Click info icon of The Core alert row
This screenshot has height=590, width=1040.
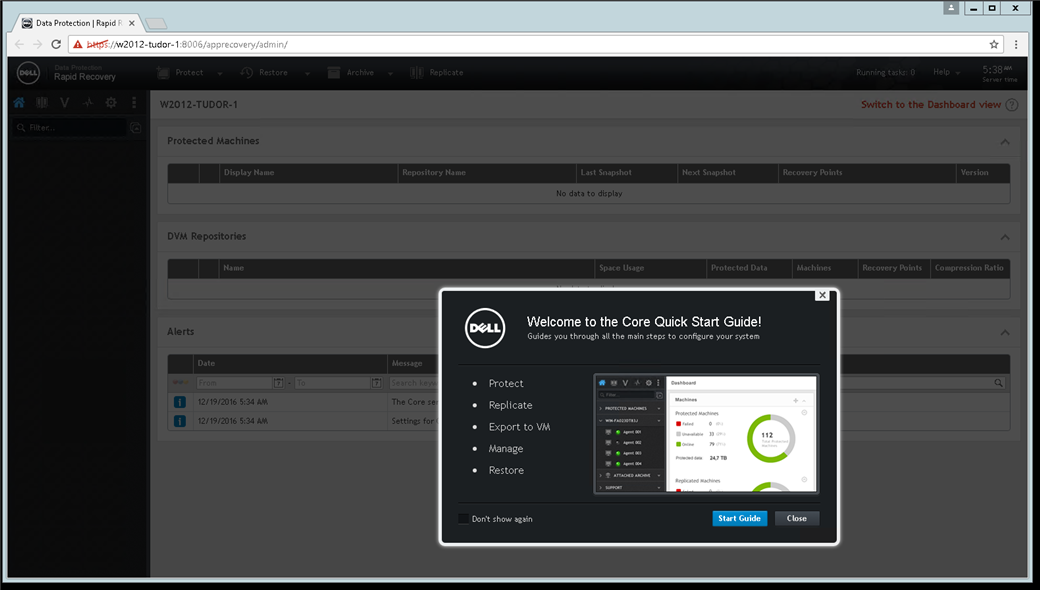point(180,402)
